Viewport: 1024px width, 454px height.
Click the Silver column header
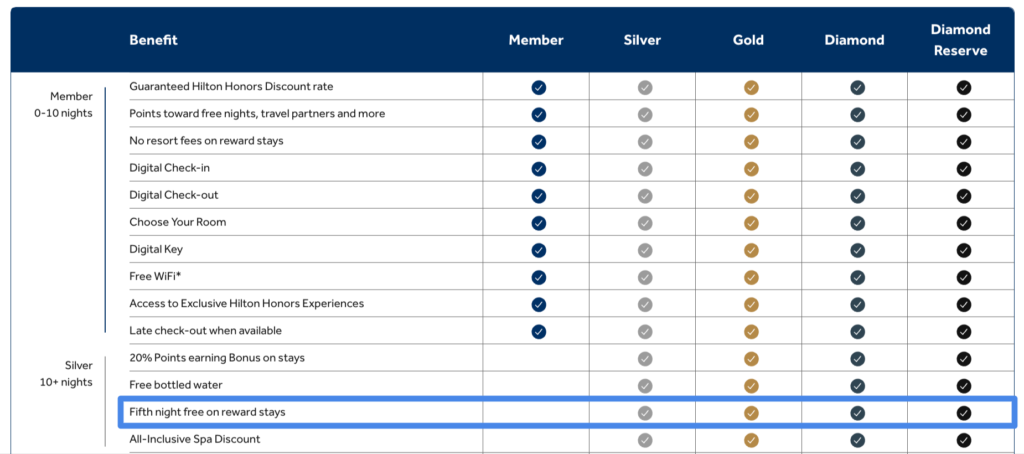(642, 40)
